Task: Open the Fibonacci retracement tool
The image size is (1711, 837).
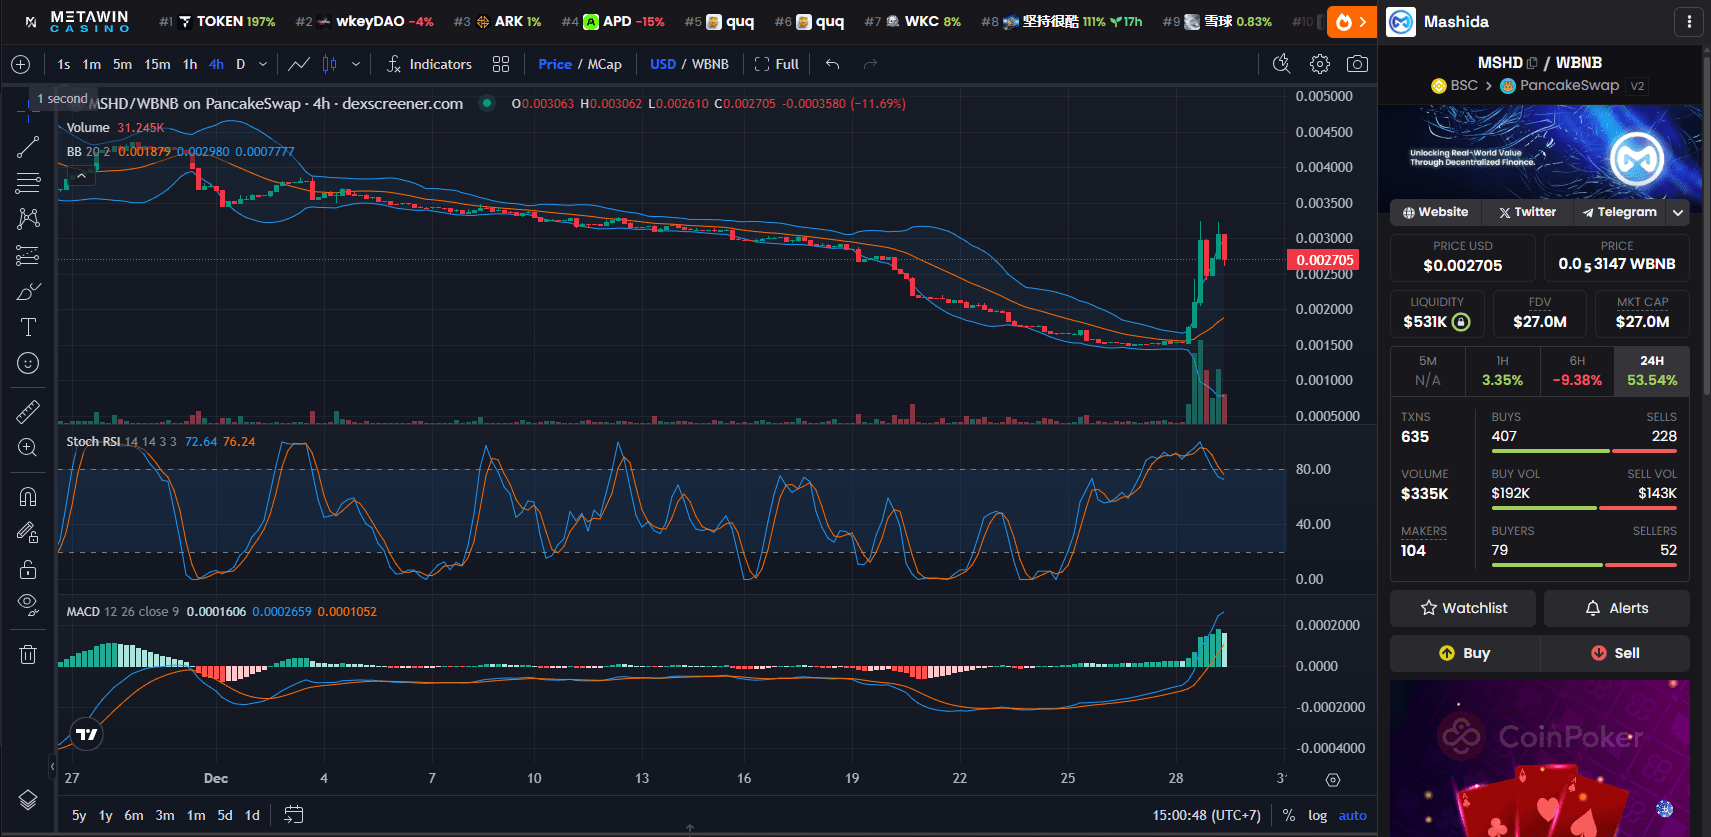Action: coord(28,183)
